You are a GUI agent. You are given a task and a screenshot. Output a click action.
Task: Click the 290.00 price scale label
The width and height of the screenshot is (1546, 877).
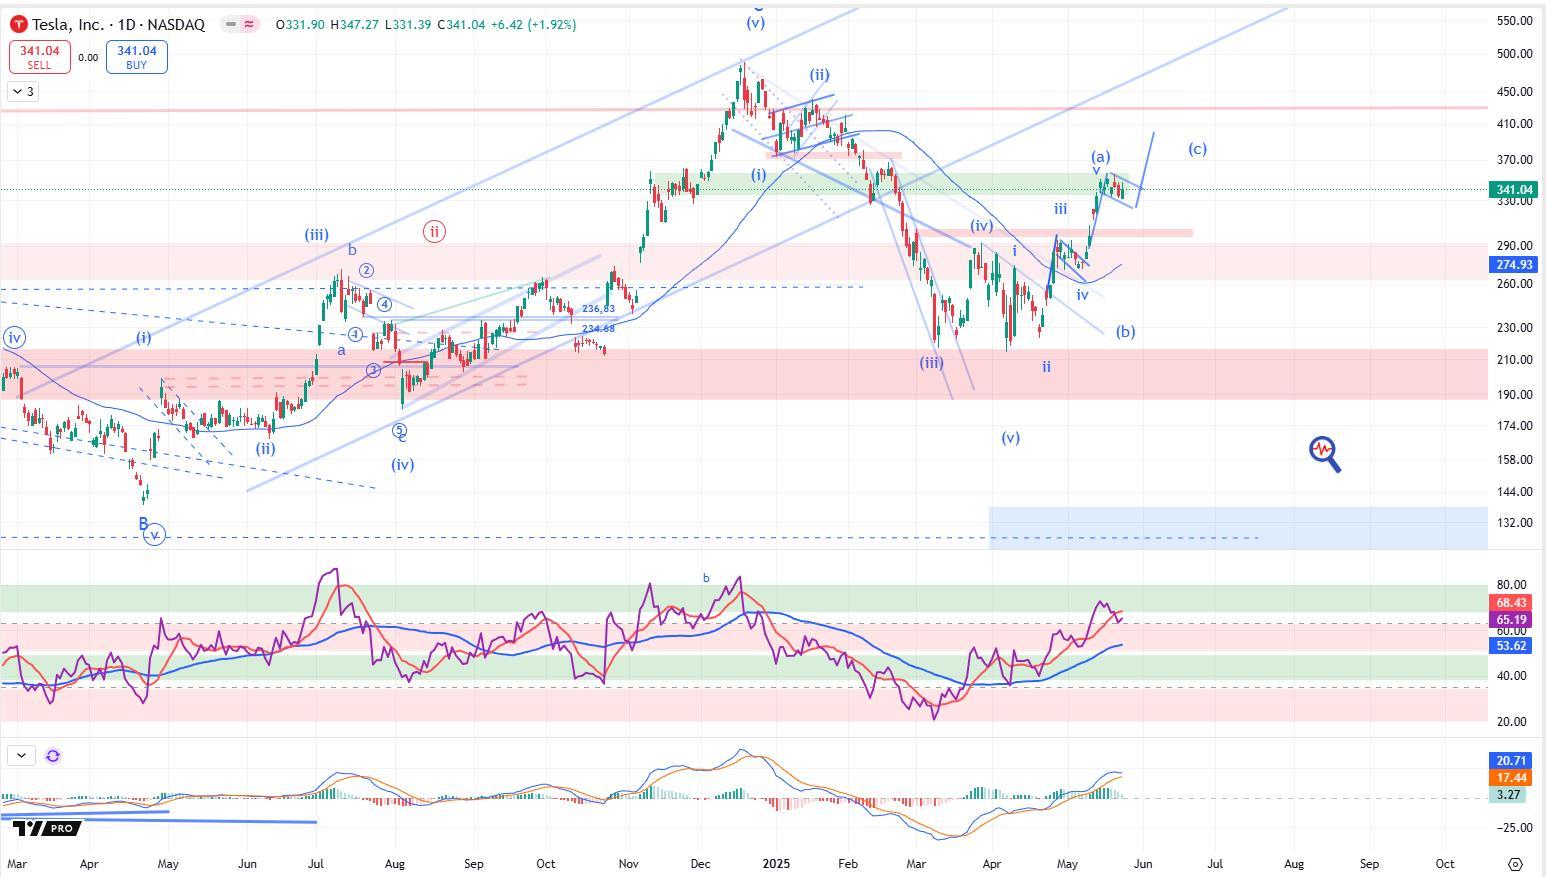(1515, 246)
